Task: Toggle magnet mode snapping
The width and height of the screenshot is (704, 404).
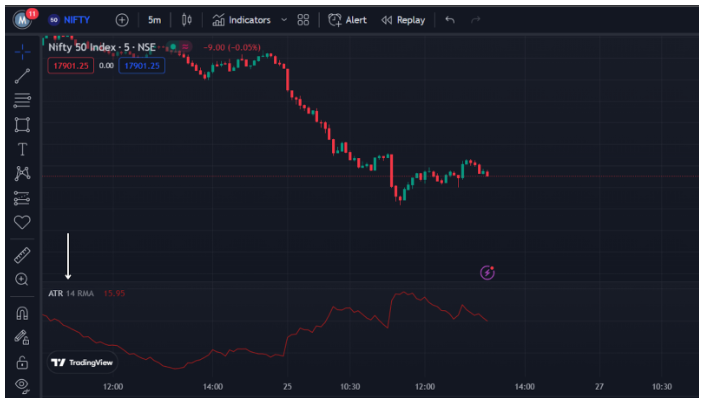Action: click(22, 313)
